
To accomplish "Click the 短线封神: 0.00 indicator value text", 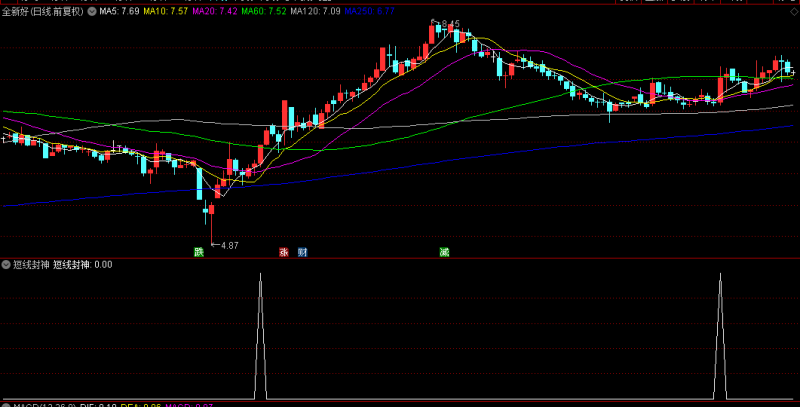I will (x=83, y=265).
